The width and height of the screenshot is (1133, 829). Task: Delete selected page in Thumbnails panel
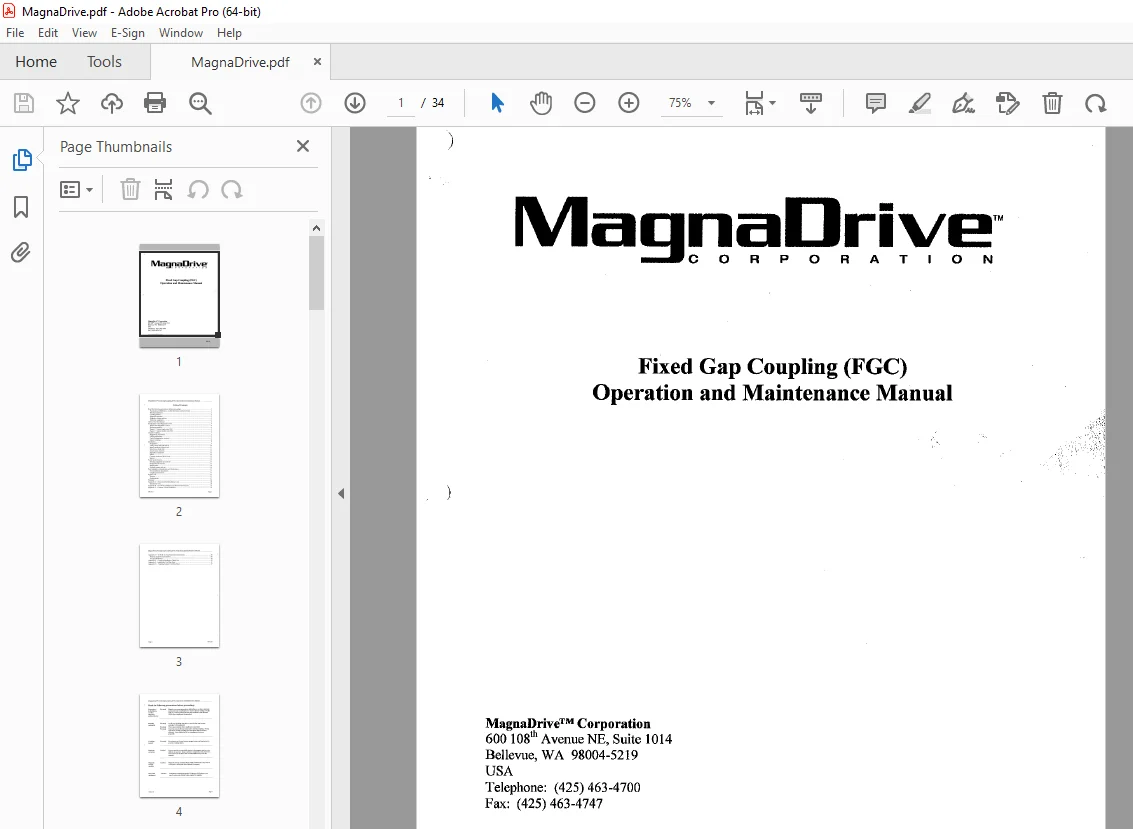pyautogui.click(x=130, y=190)
